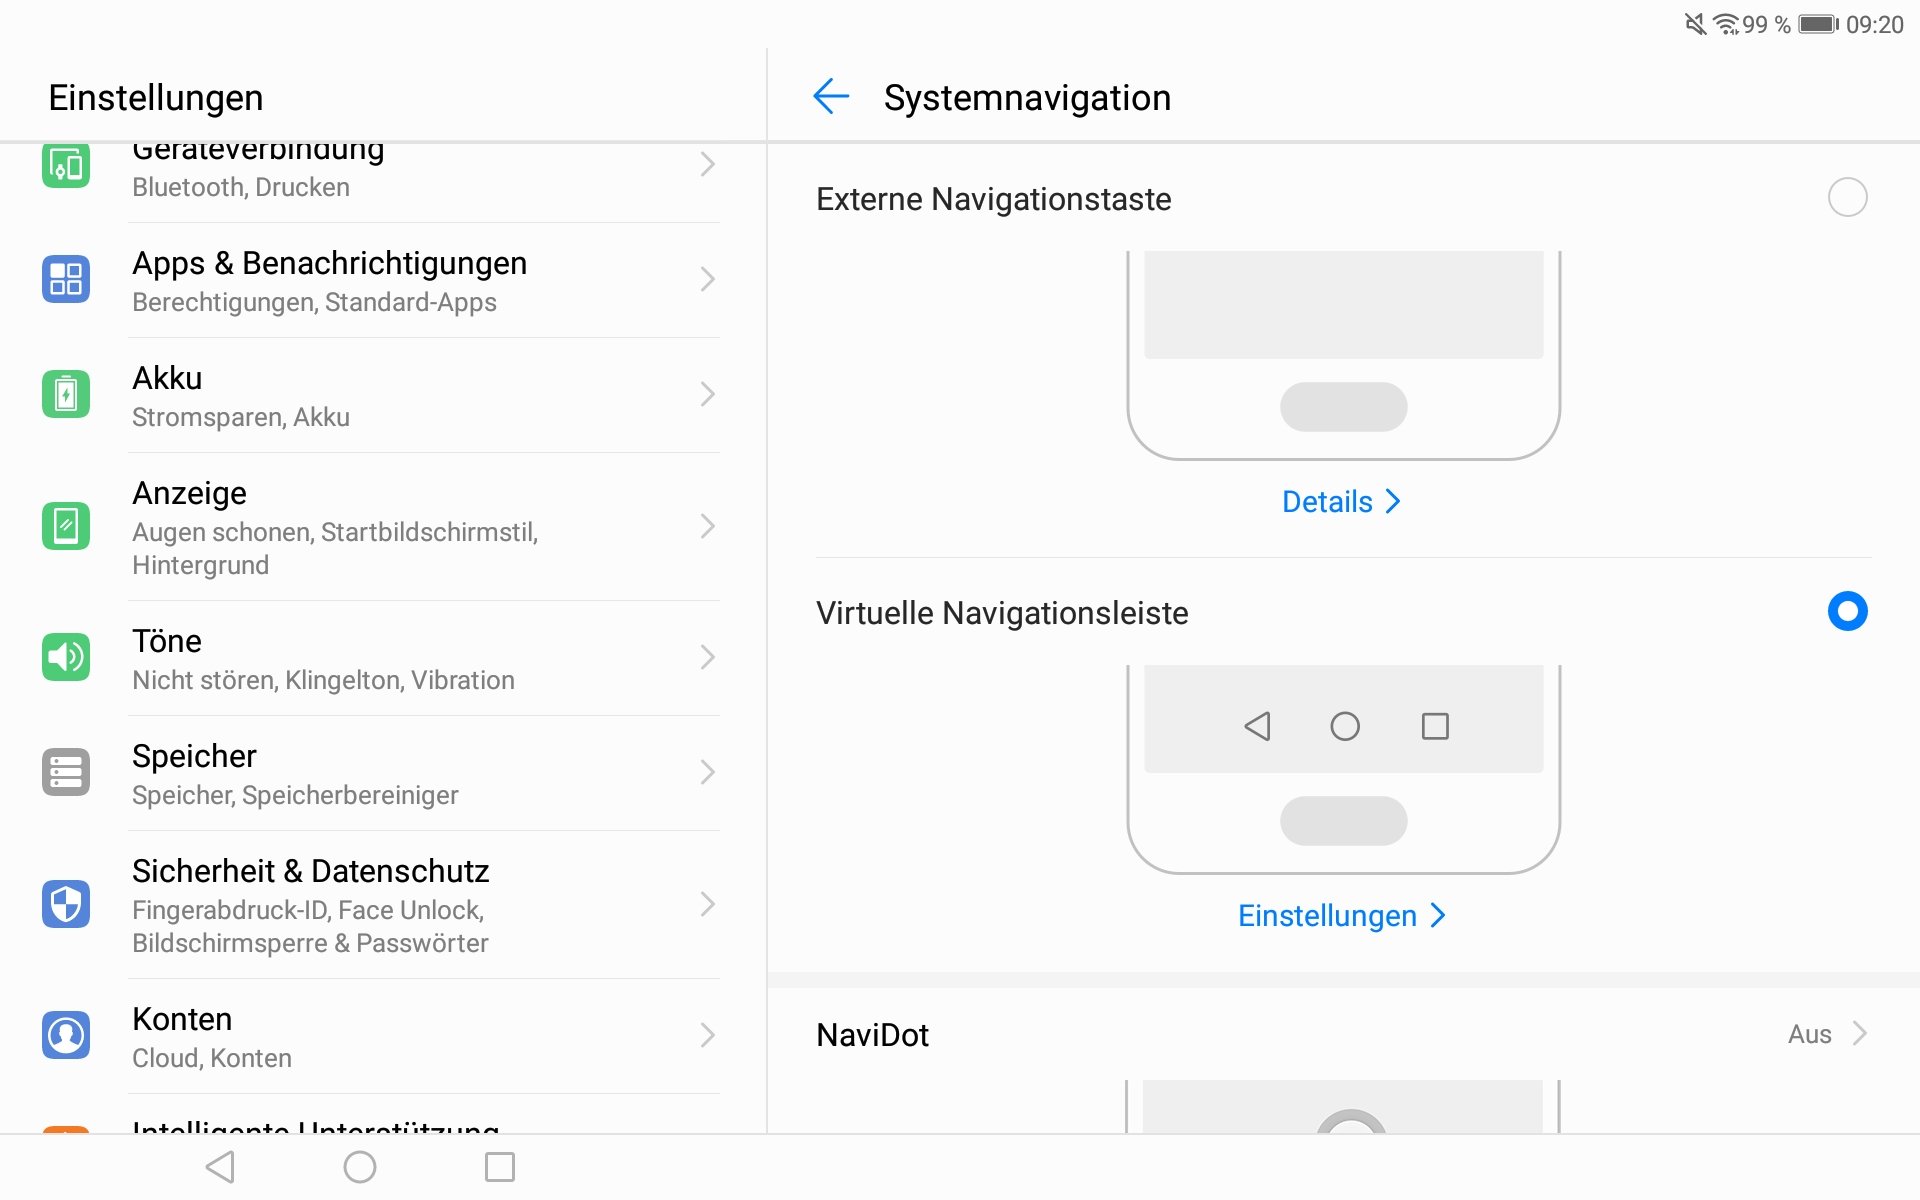Open Apps & Benachrichtigungen grid icon
Viewport: 1920px width, 1200px height.
[x=66, y=279]
